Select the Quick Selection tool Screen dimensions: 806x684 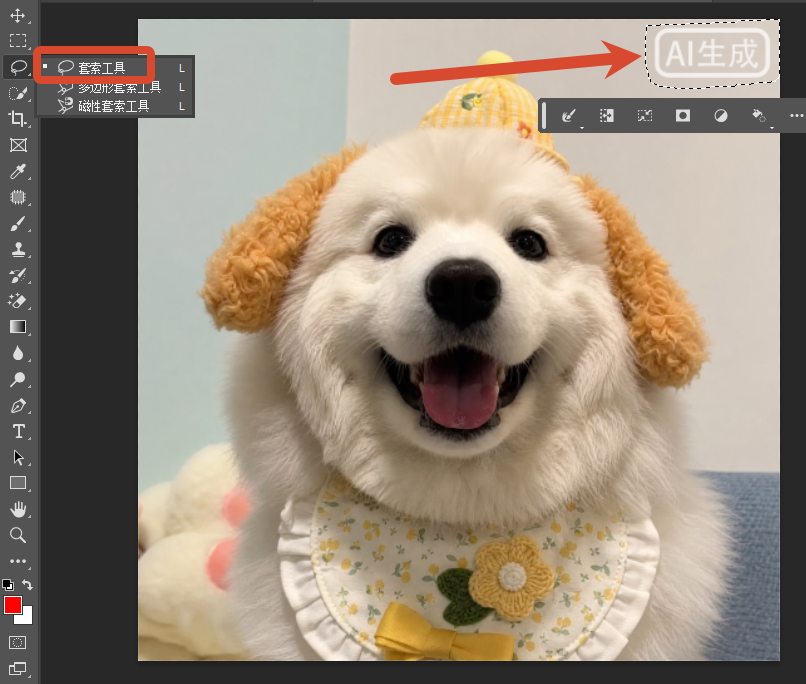tap(17, 93)
